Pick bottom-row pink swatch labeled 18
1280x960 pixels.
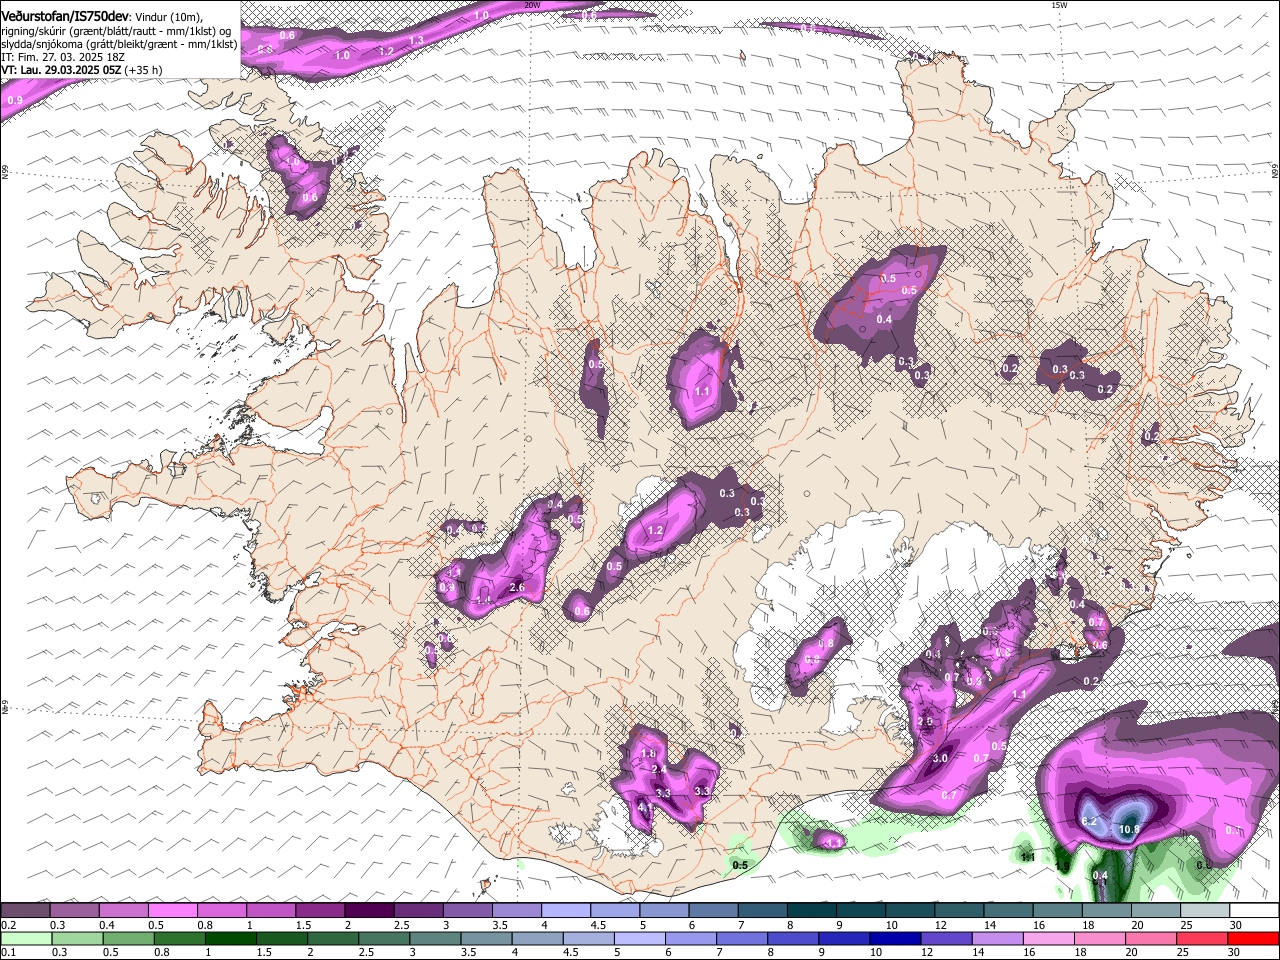tap(1099, 938)
